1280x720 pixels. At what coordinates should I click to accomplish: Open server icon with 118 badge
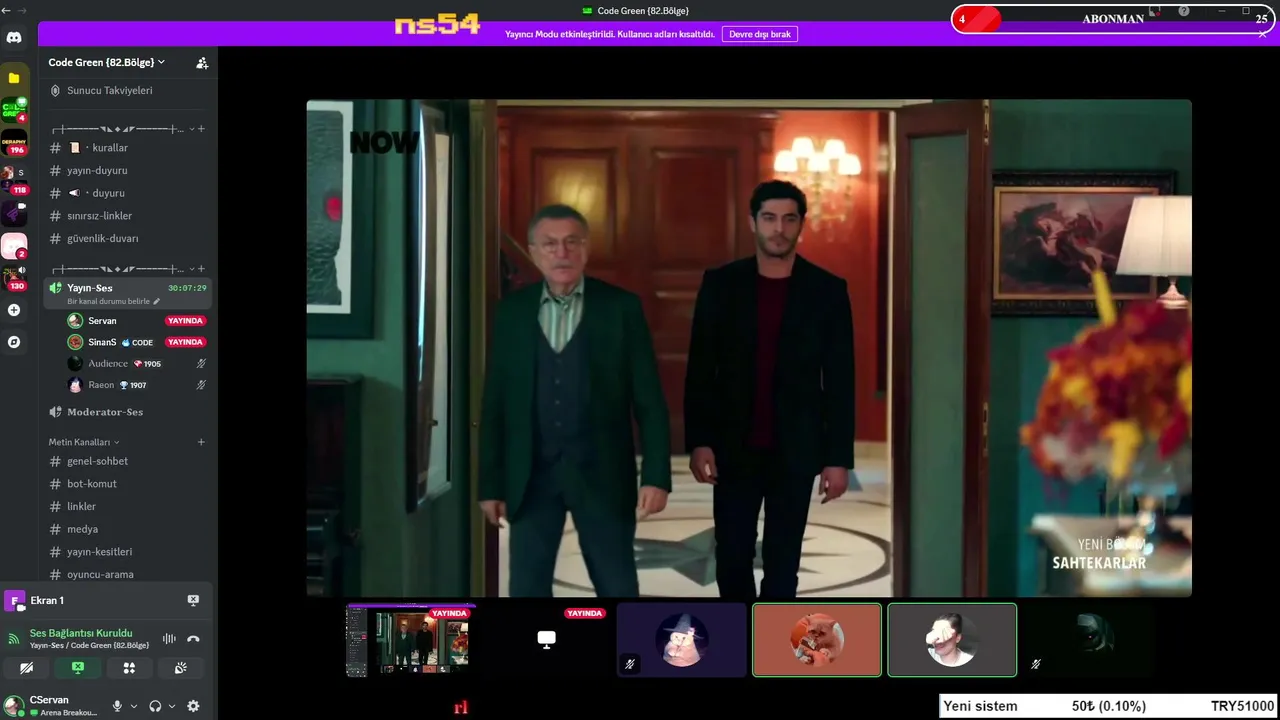coord(14,179)
